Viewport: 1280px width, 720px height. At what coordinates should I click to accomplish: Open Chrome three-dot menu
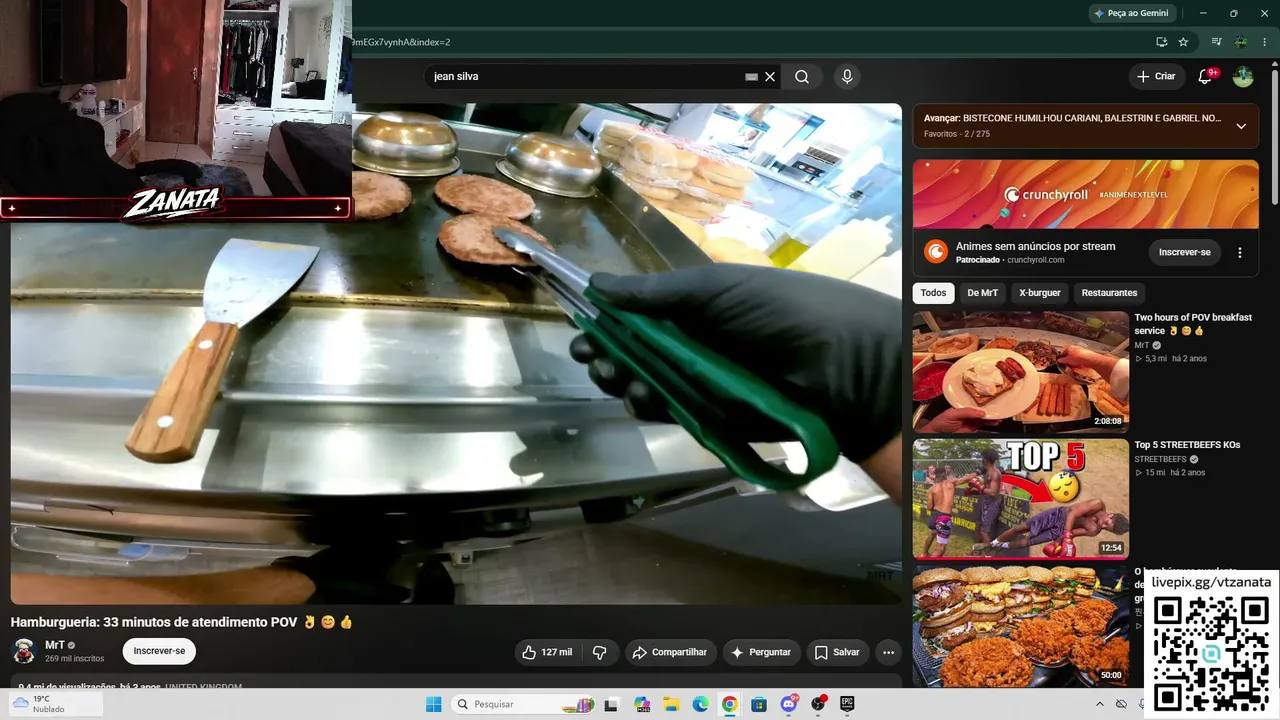pos(1265,42)
